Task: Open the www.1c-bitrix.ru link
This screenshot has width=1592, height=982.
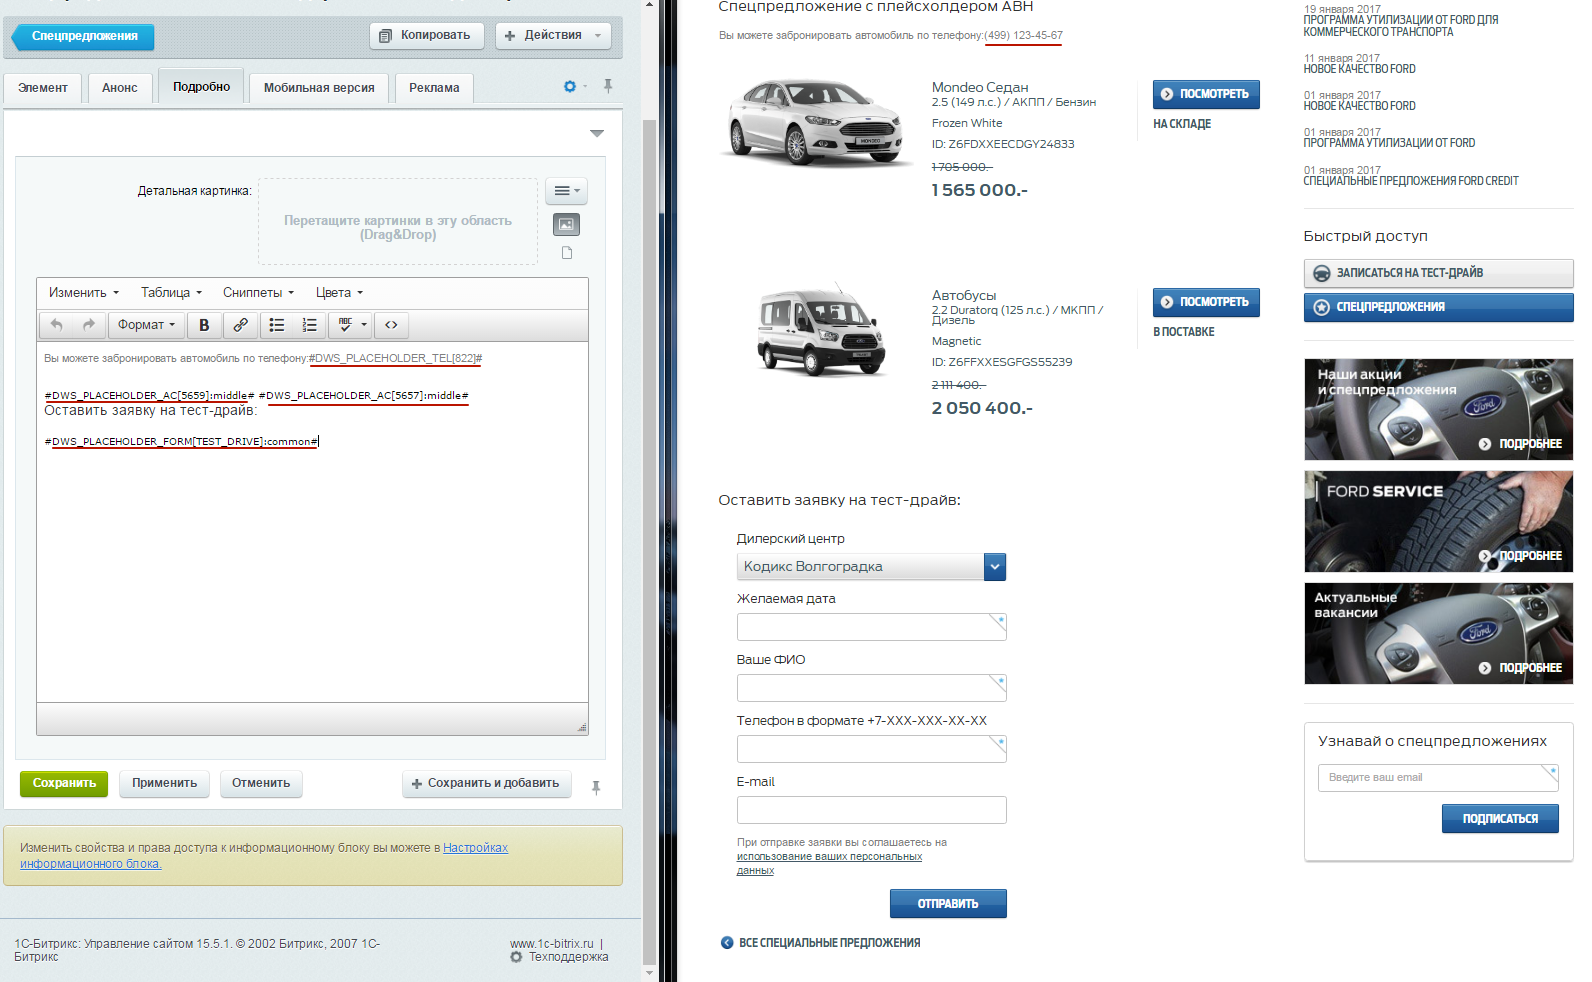Action: click(551, 944)
